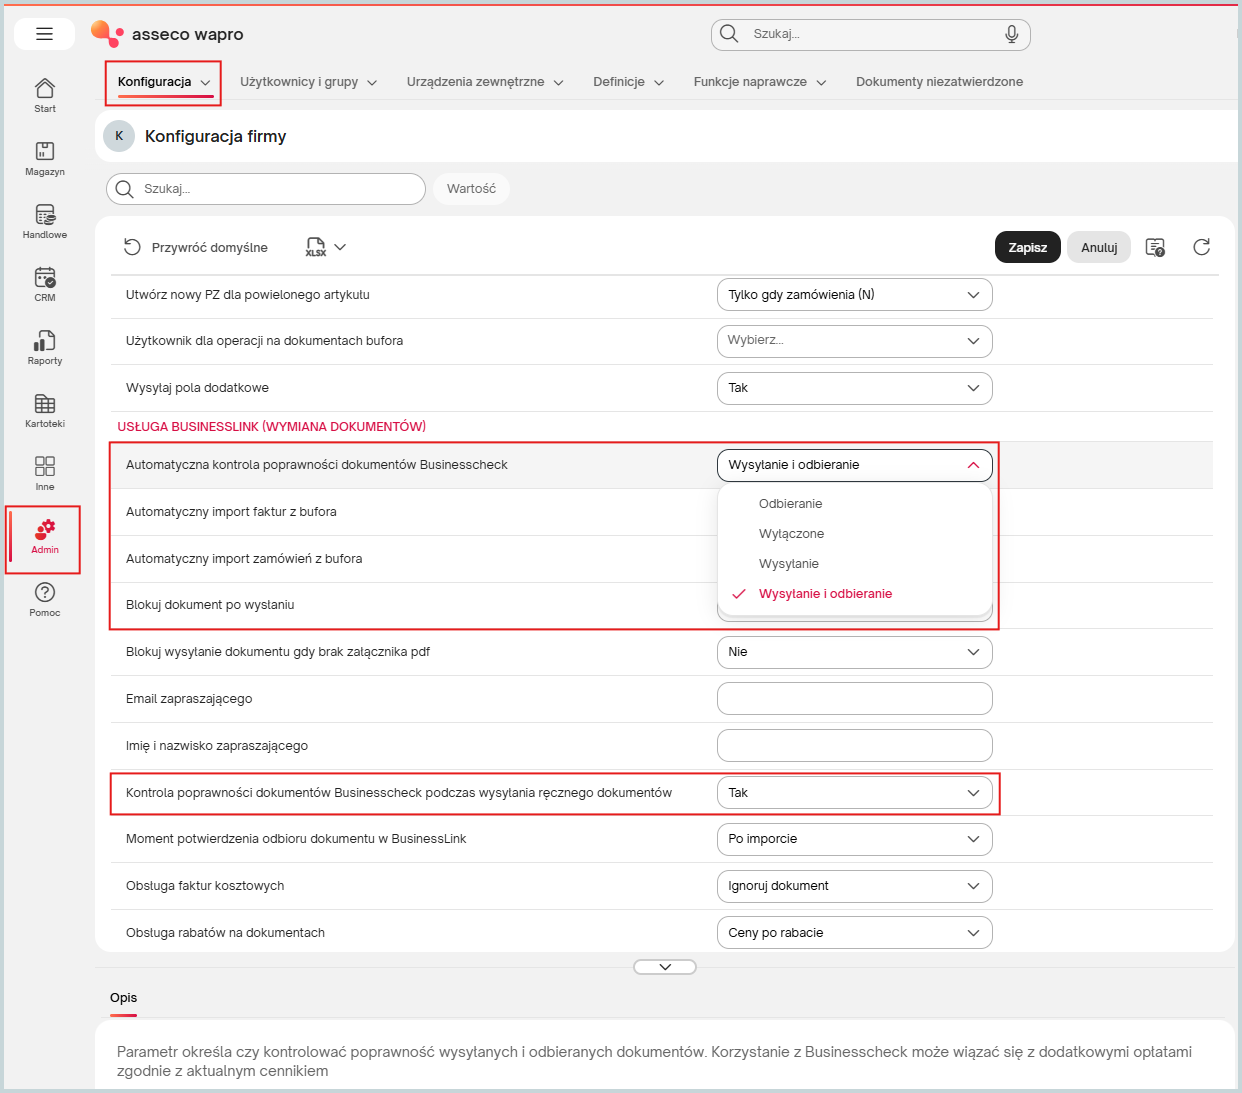The height and width of the screenshot is (1093, 1242).
Task: Click the Anuluj button
Action: pos(1099,247)
